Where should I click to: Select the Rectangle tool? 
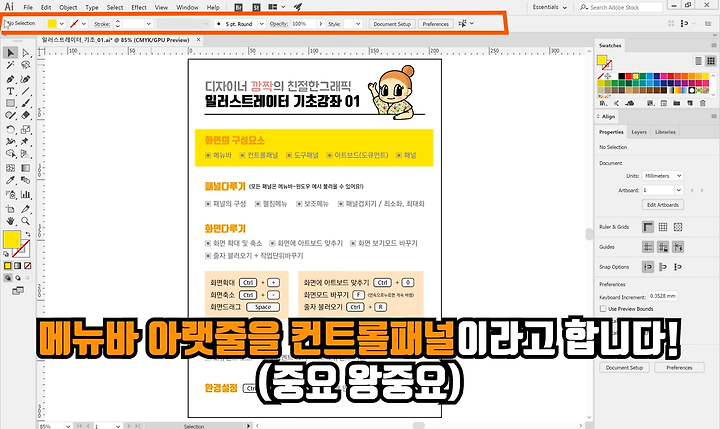[11, 103]
